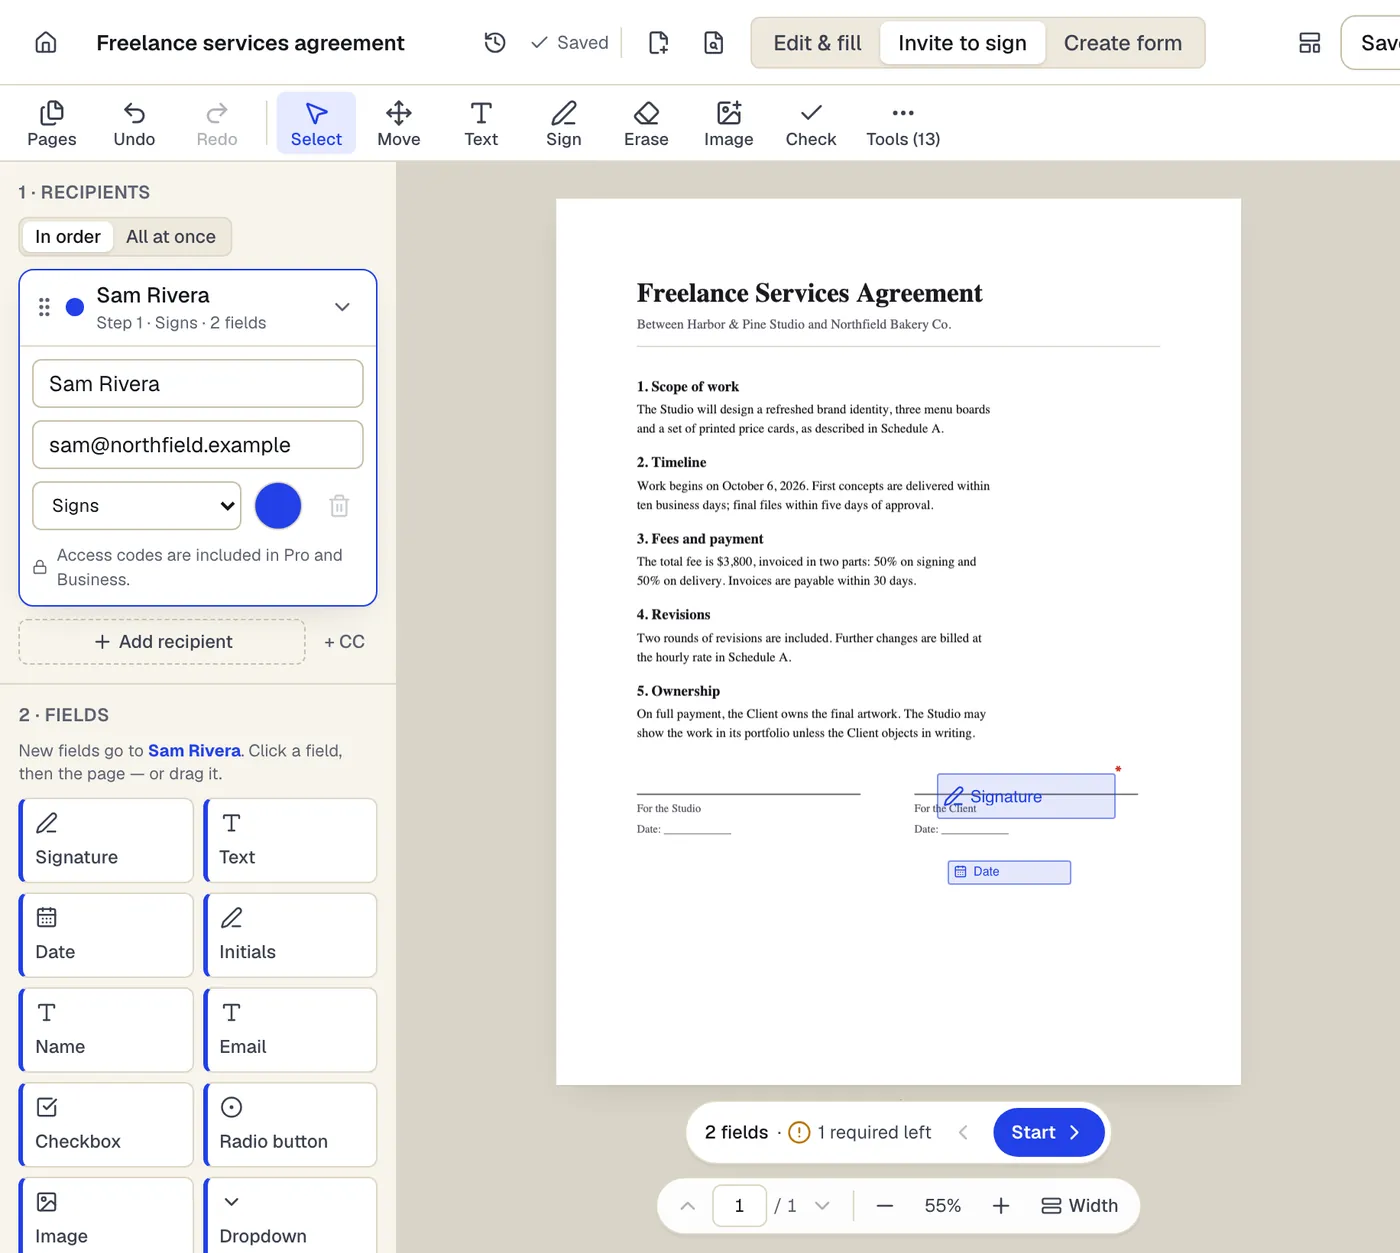Viewport: 1400px width, 1253px height.
Task: Click the Start button
Action: pos(1048,1132)
